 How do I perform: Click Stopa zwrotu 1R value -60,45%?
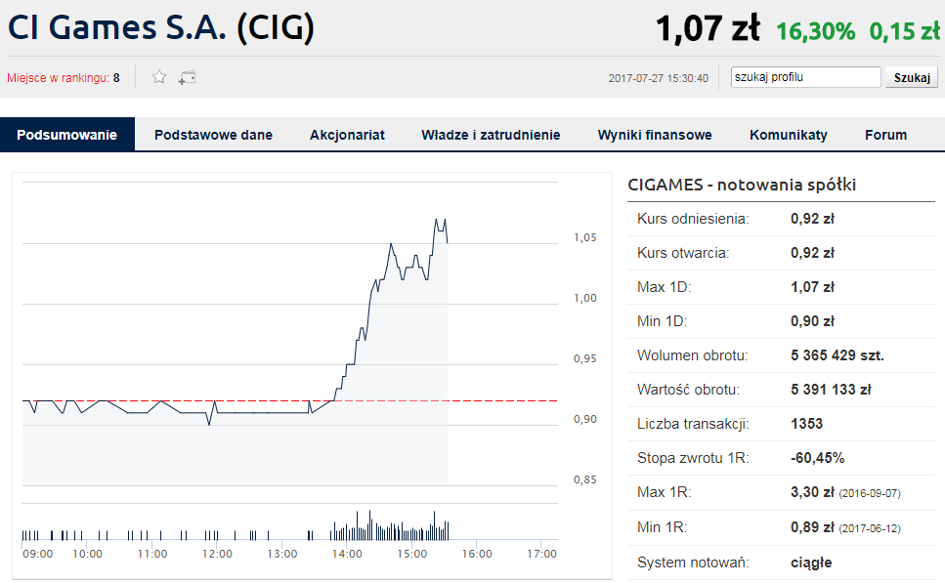point(817,458)
